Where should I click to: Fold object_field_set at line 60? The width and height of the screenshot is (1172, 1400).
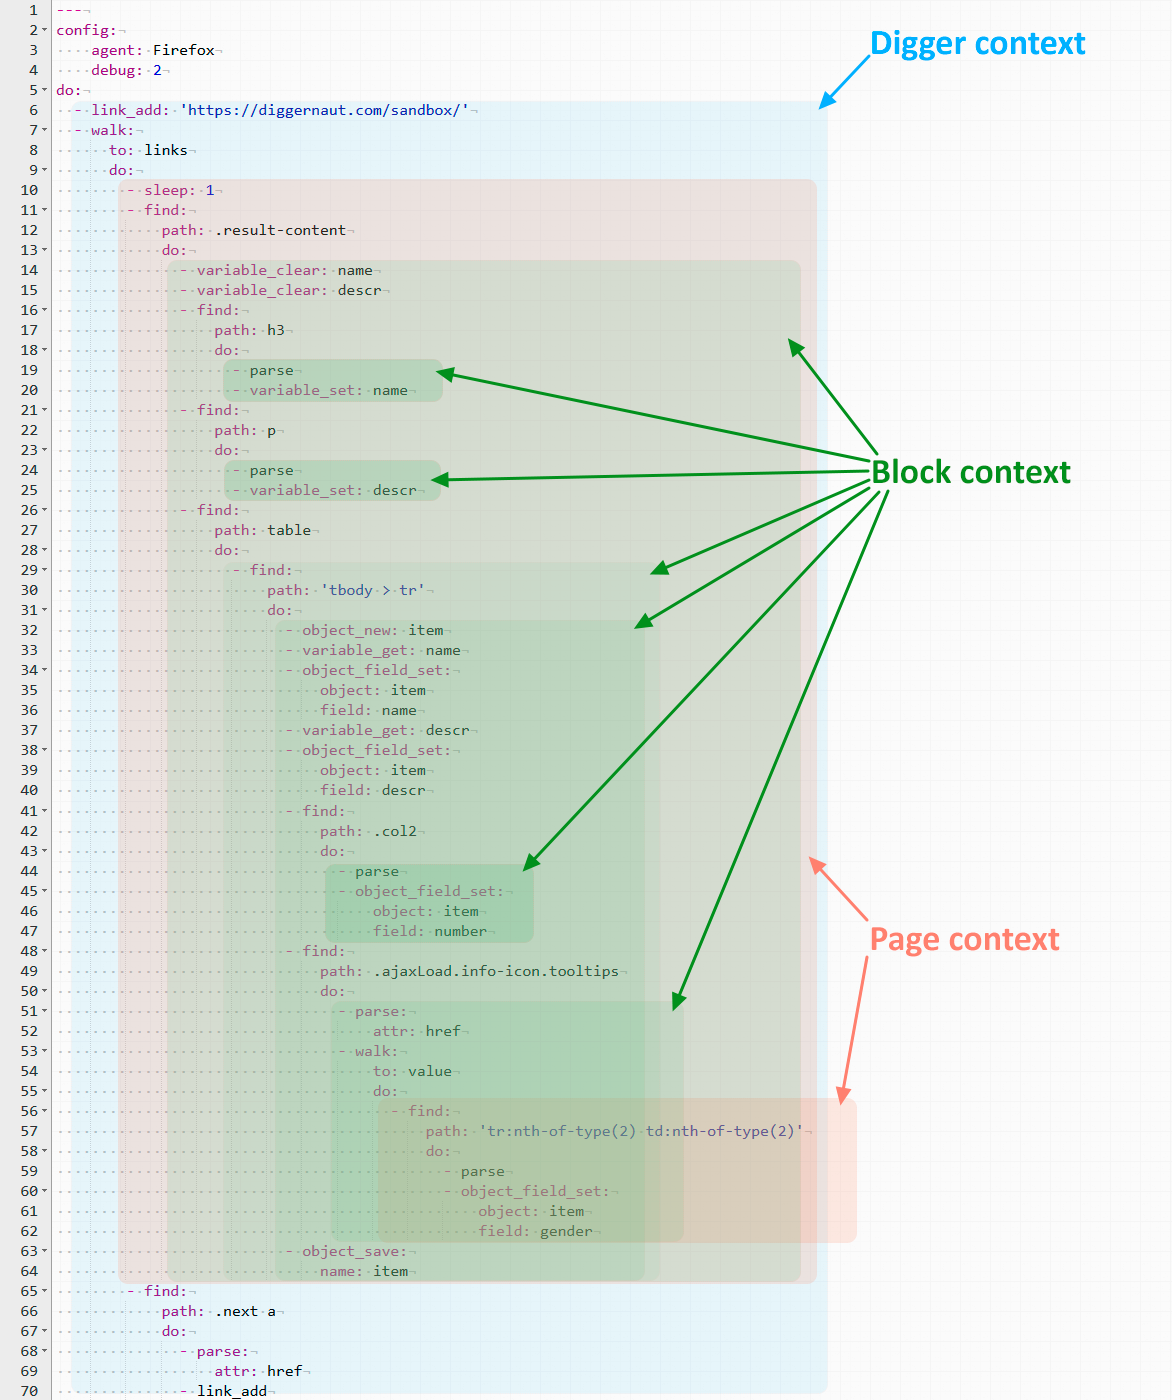point(45,1191)
